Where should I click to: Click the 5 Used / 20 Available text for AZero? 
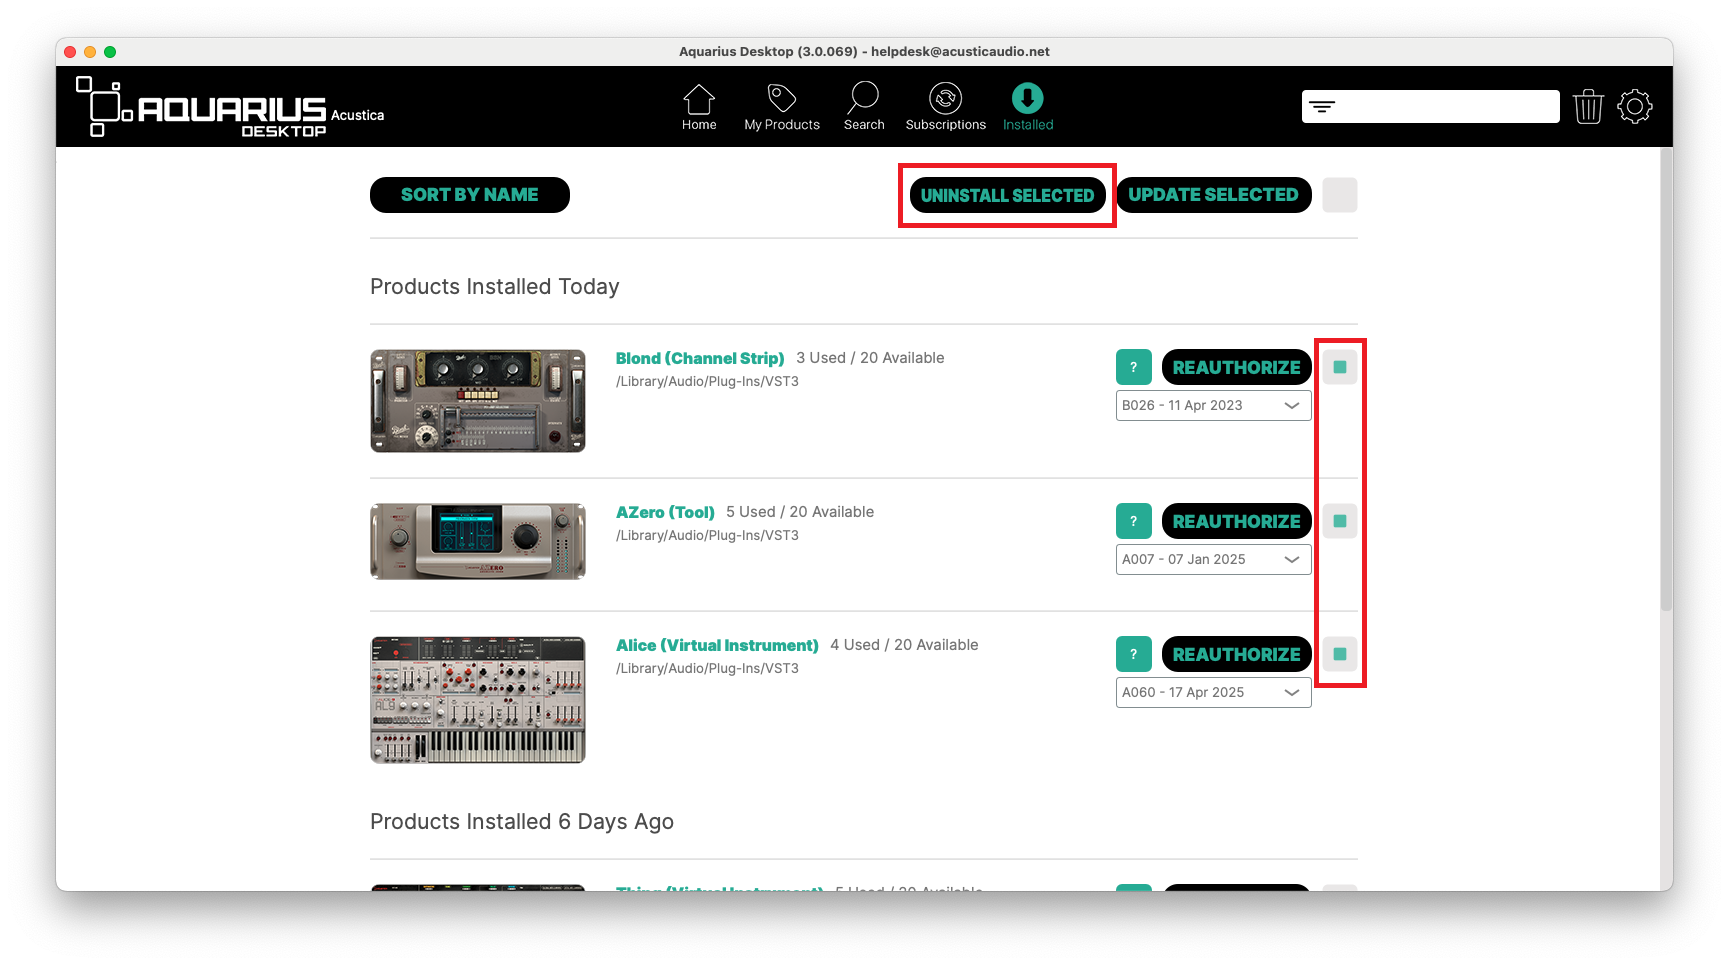[x=800, y=512]
